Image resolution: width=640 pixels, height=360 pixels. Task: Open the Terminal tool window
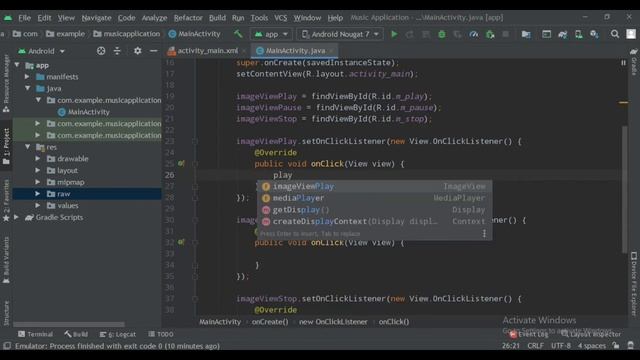[x=36, y=334]
